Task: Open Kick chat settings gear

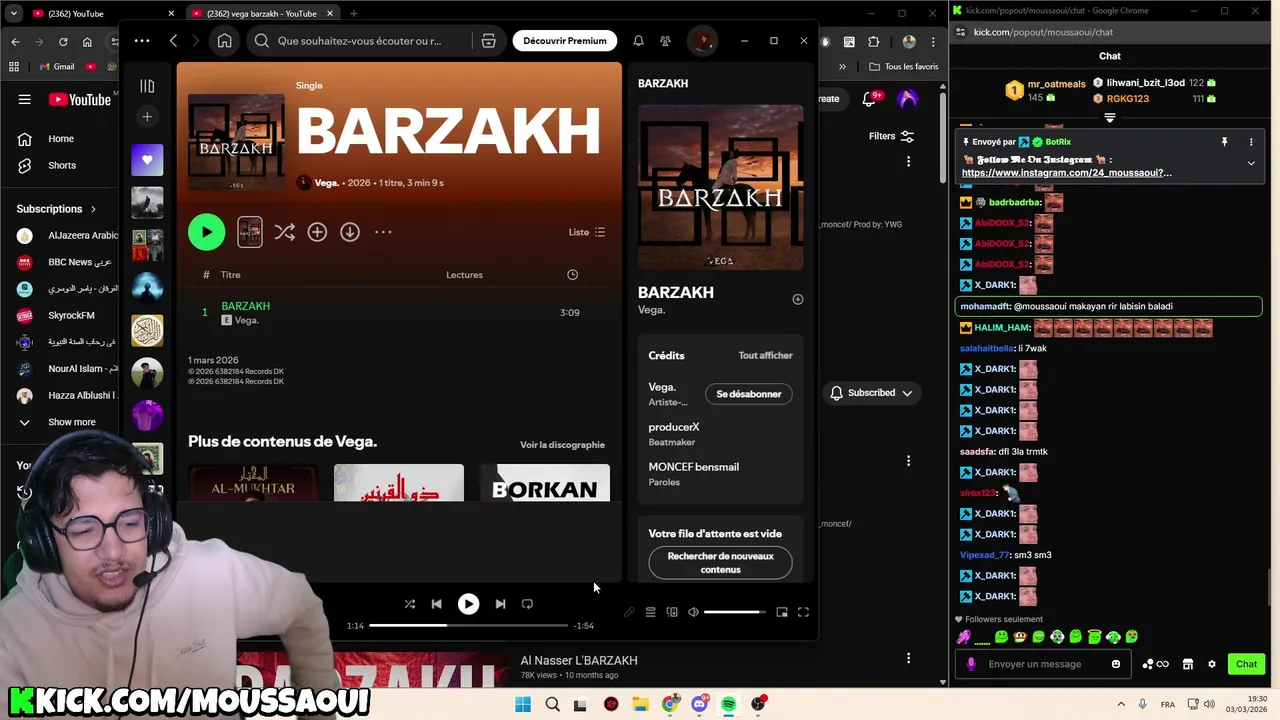Action: point(1212,664)
